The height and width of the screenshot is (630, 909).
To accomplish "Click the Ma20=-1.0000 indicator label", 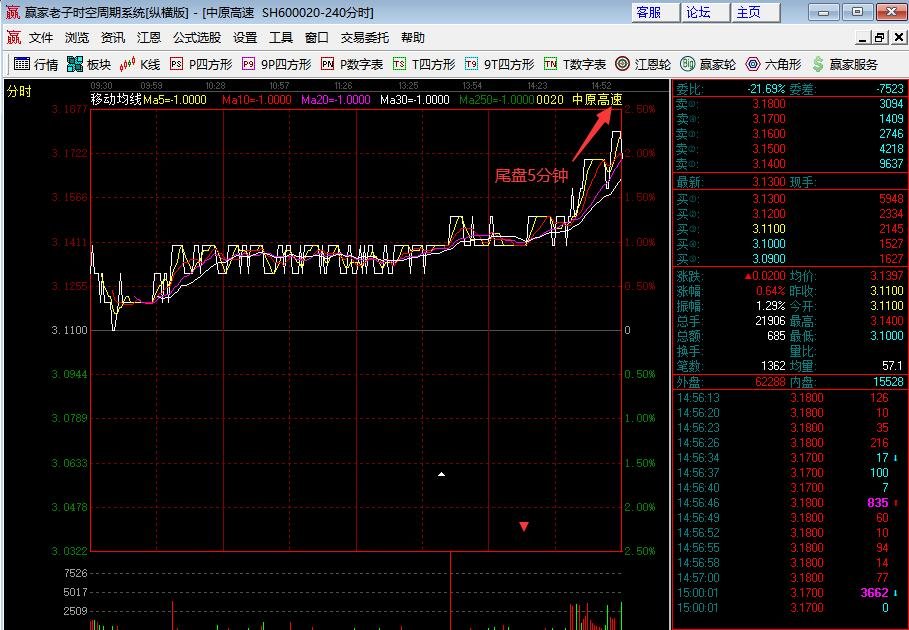I will click(x=336, y=100).
